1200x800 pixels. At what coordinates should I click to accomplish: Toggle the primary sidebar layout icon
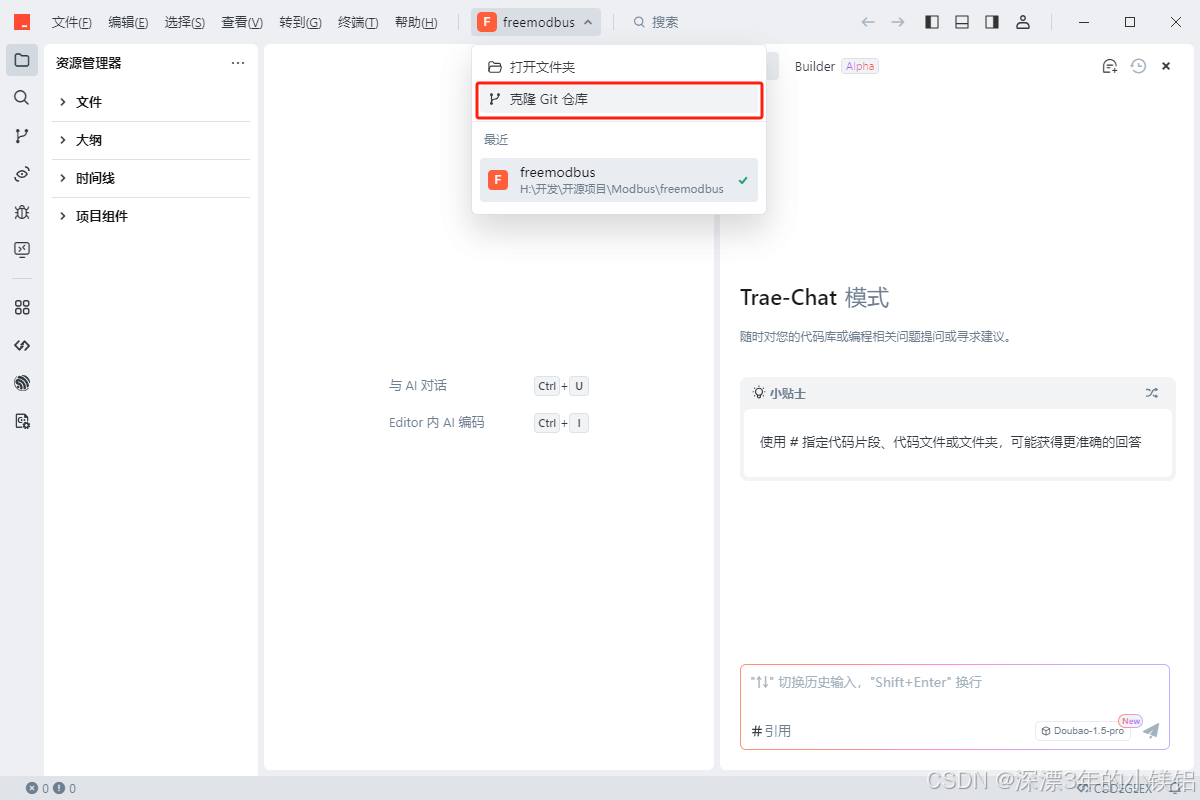coord(932,22)
